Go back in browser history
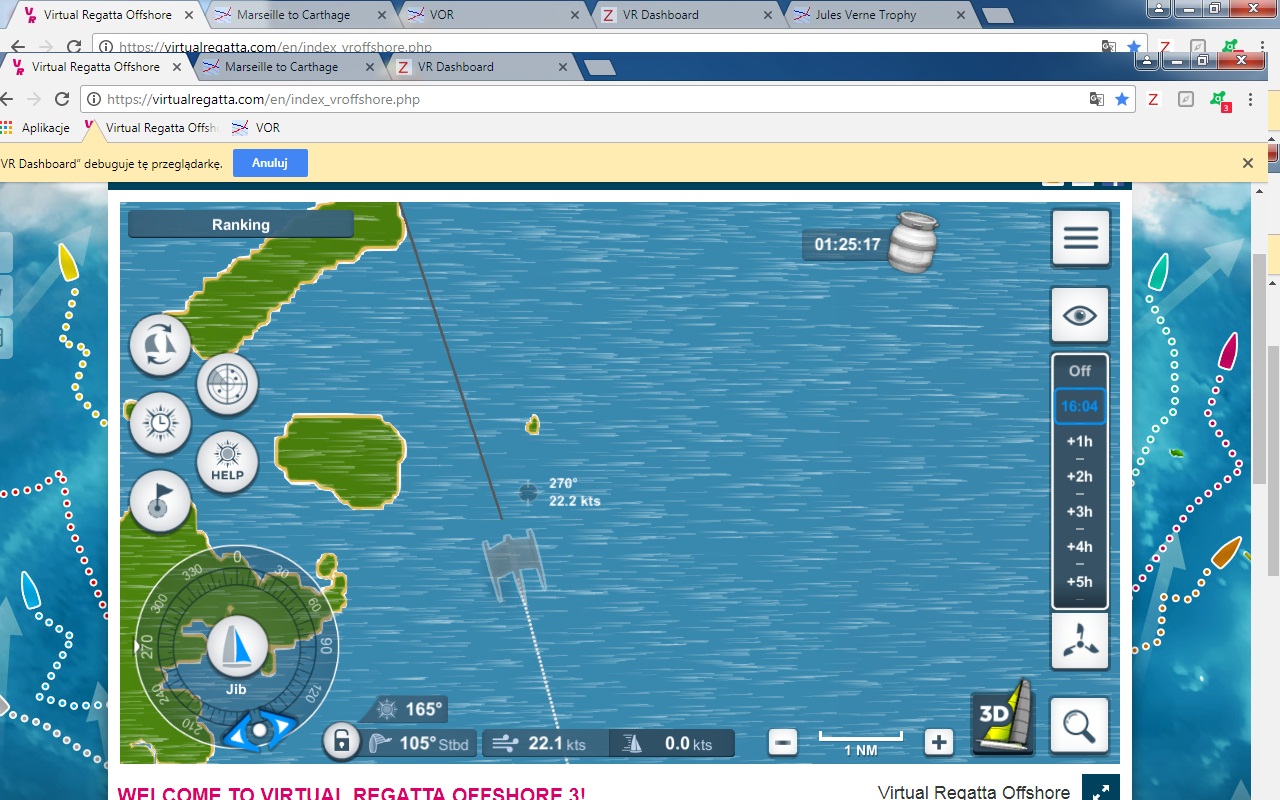Screen dimensions: 1280x800 coord(8,99)
